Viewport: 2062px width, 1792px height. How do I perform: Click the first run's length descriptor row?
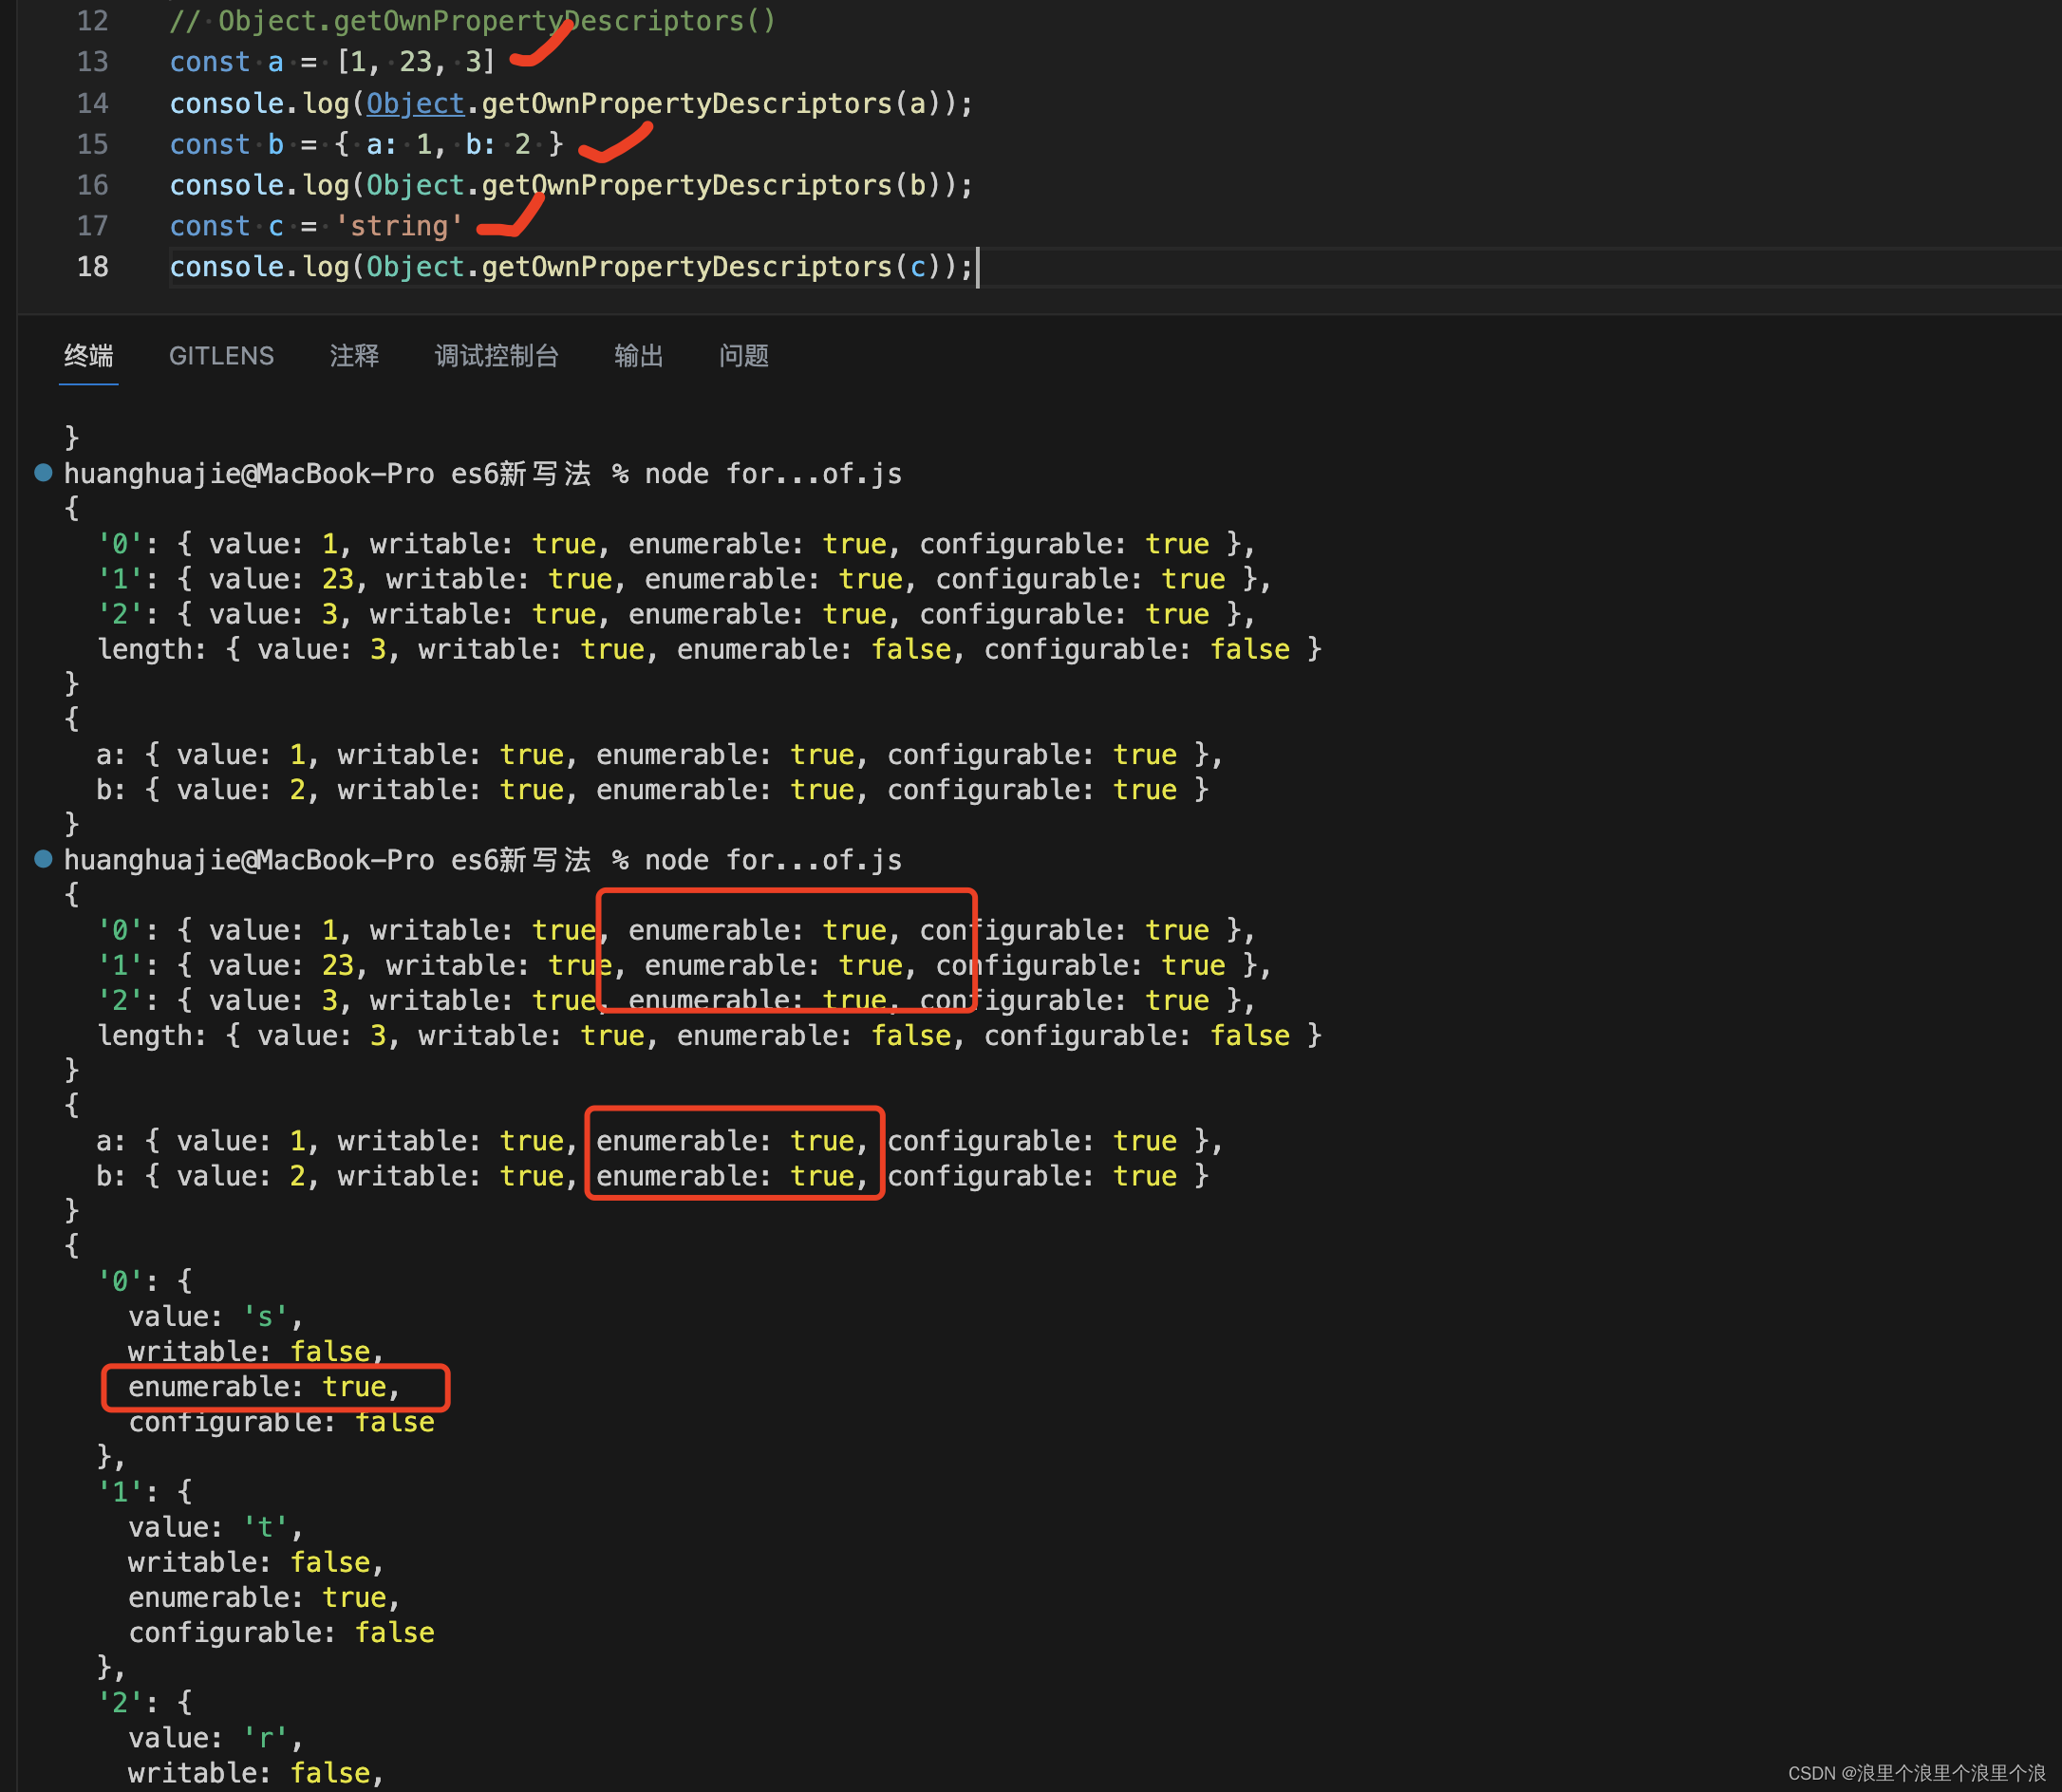[709, 649]
